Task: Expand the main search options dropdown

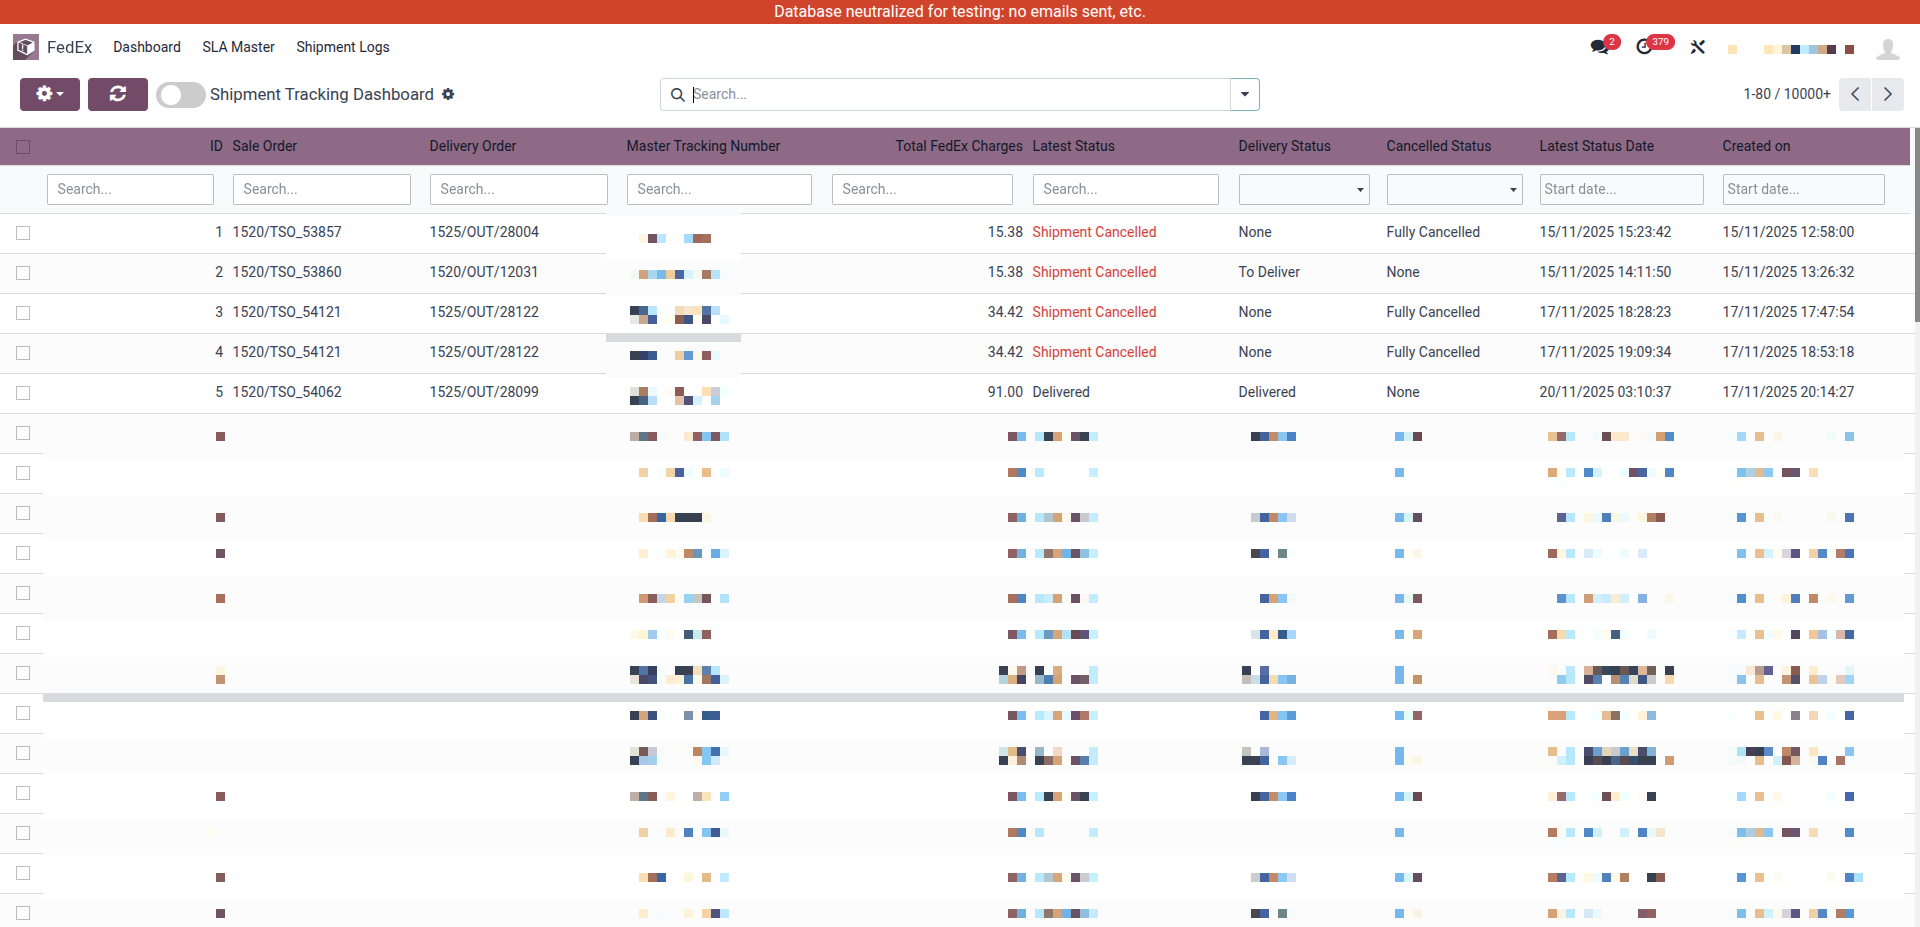Action: (x=1245, y=94)
